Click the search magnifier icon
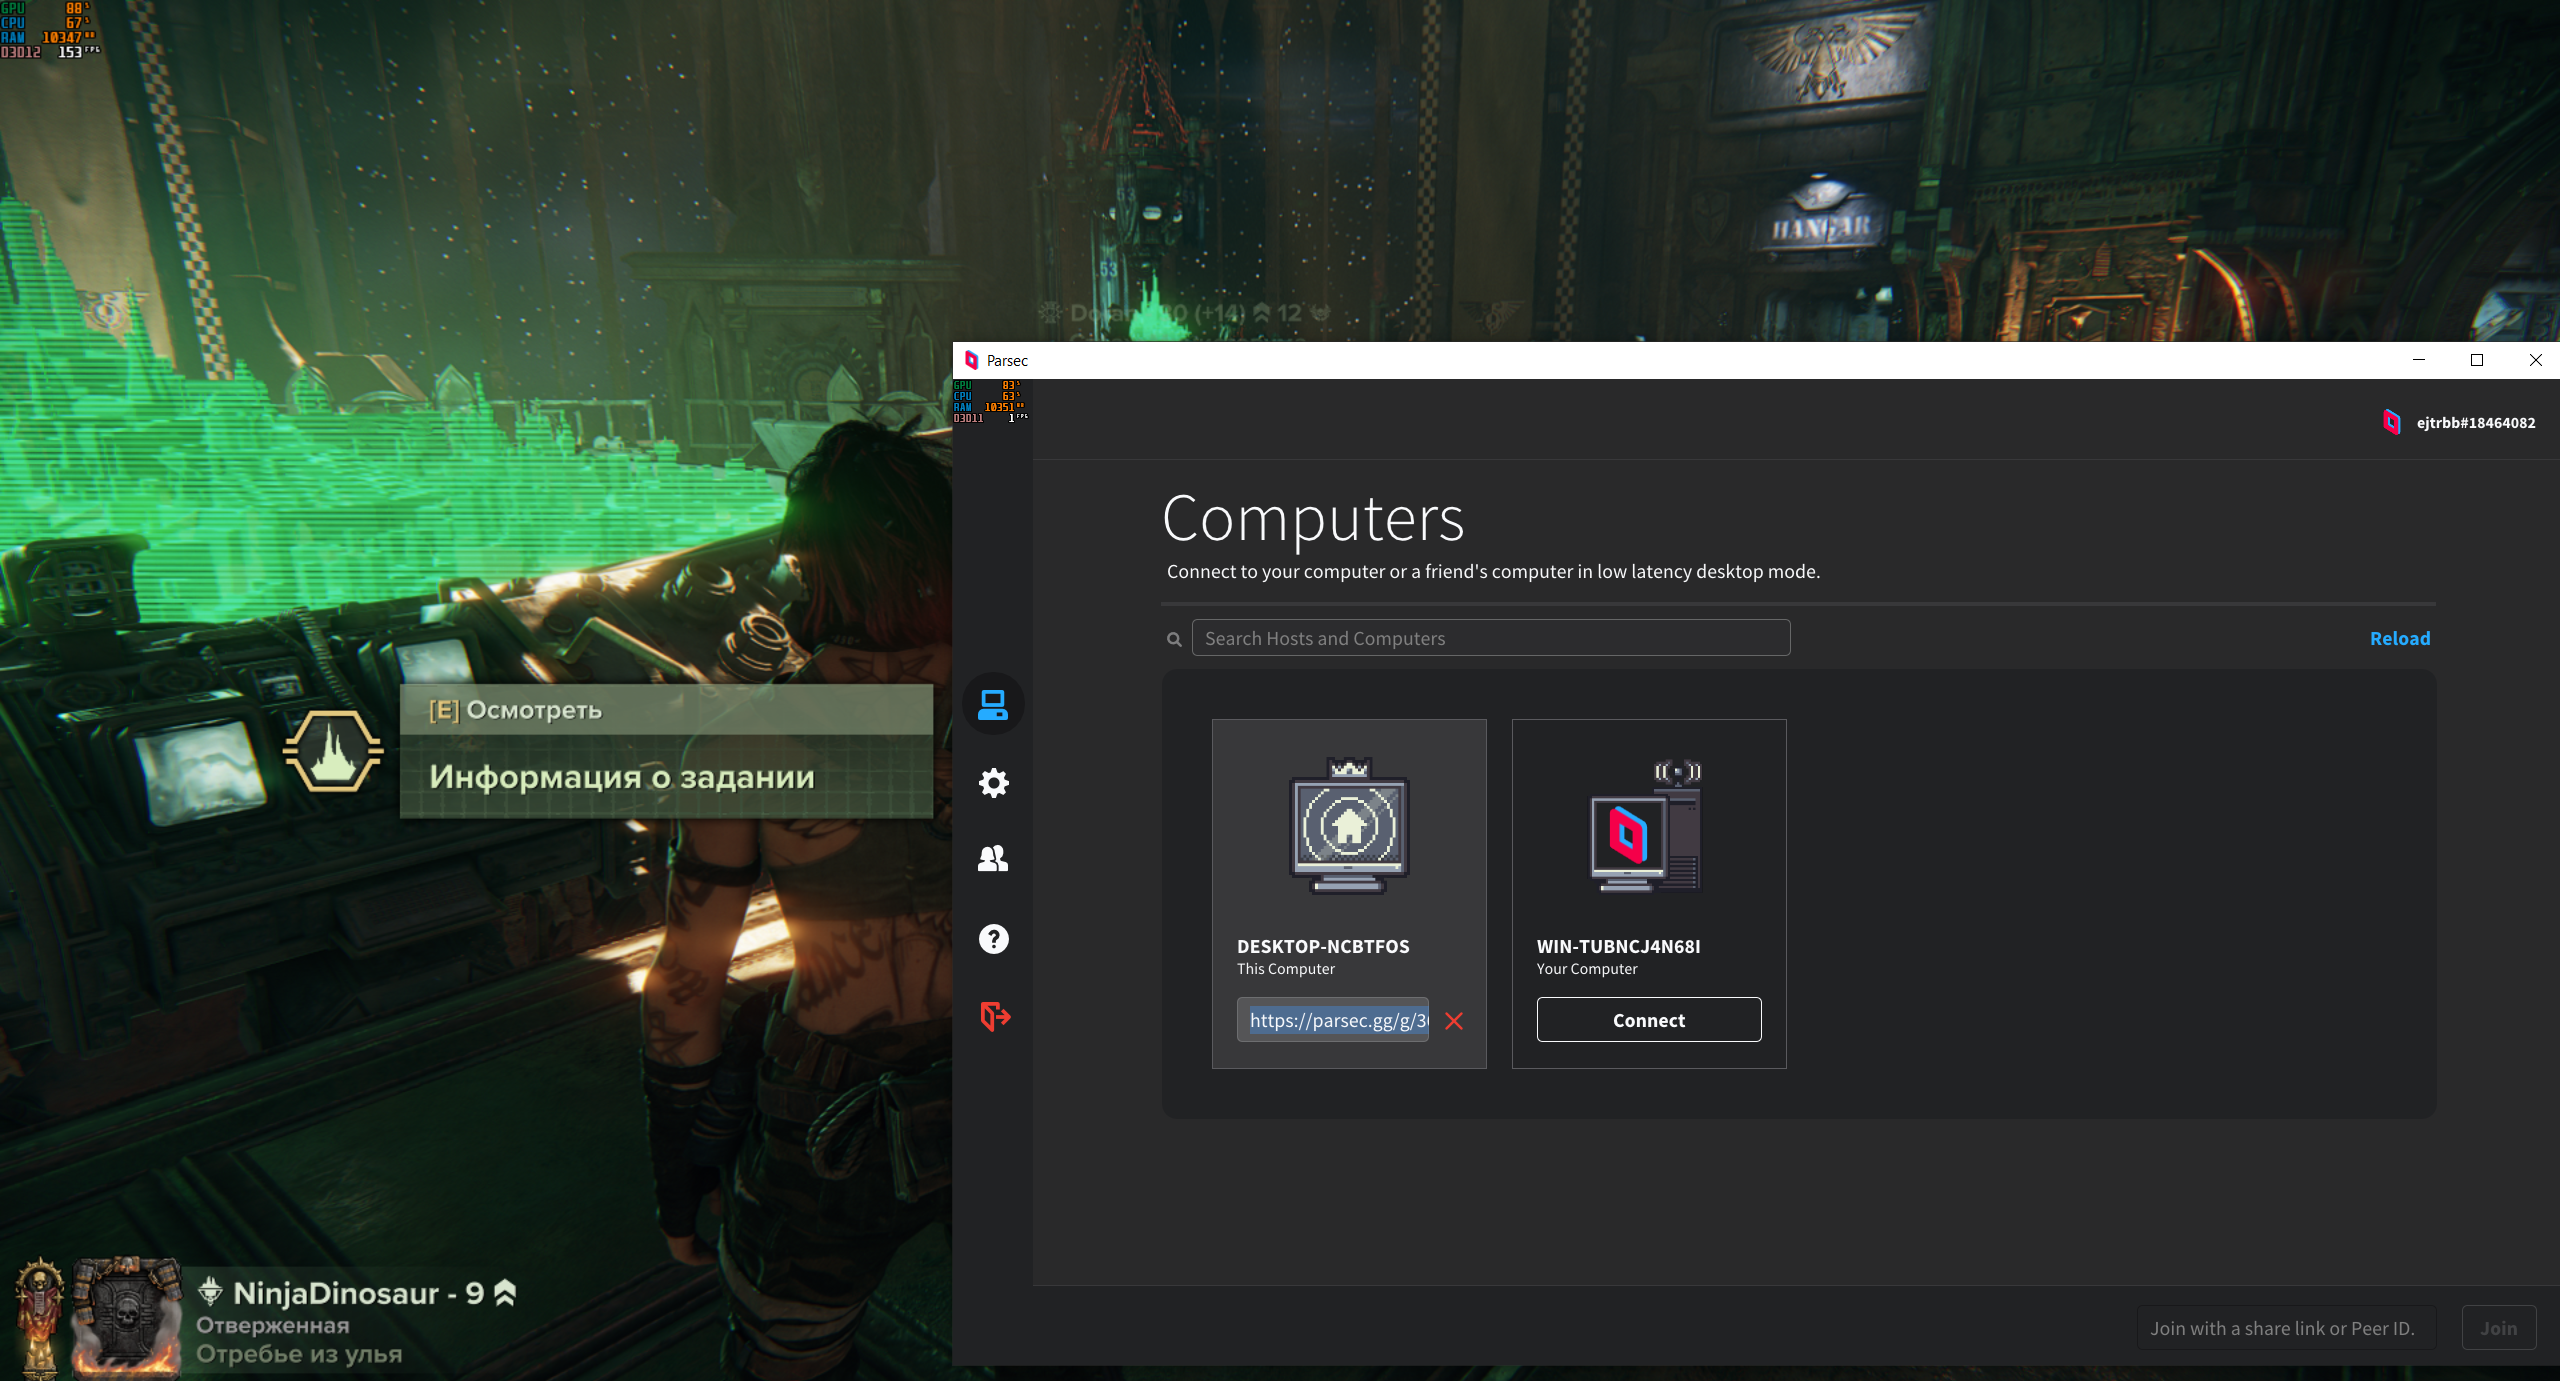The height and width of the screenshot is (1381, 2560). (x=1174, y=639)
